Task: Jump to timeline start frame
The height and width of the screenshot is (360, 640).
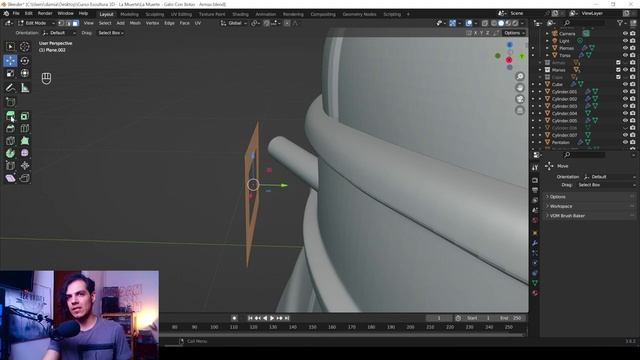Action: click(250, 318)
